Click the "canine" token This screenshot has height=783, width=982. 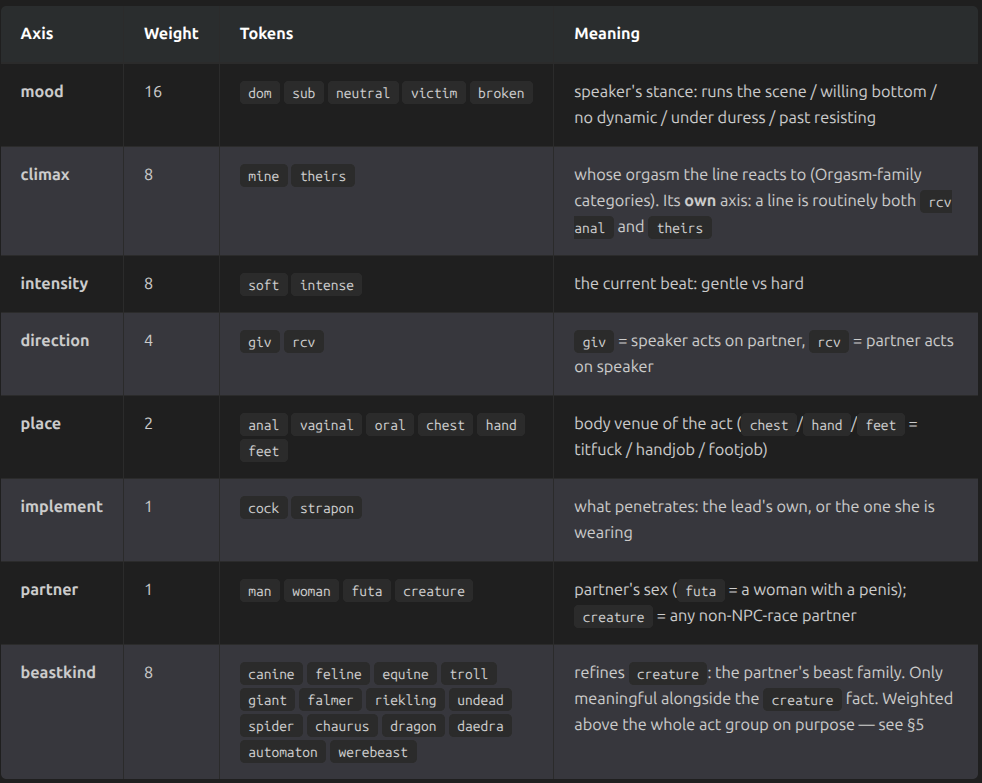point(271,674)
